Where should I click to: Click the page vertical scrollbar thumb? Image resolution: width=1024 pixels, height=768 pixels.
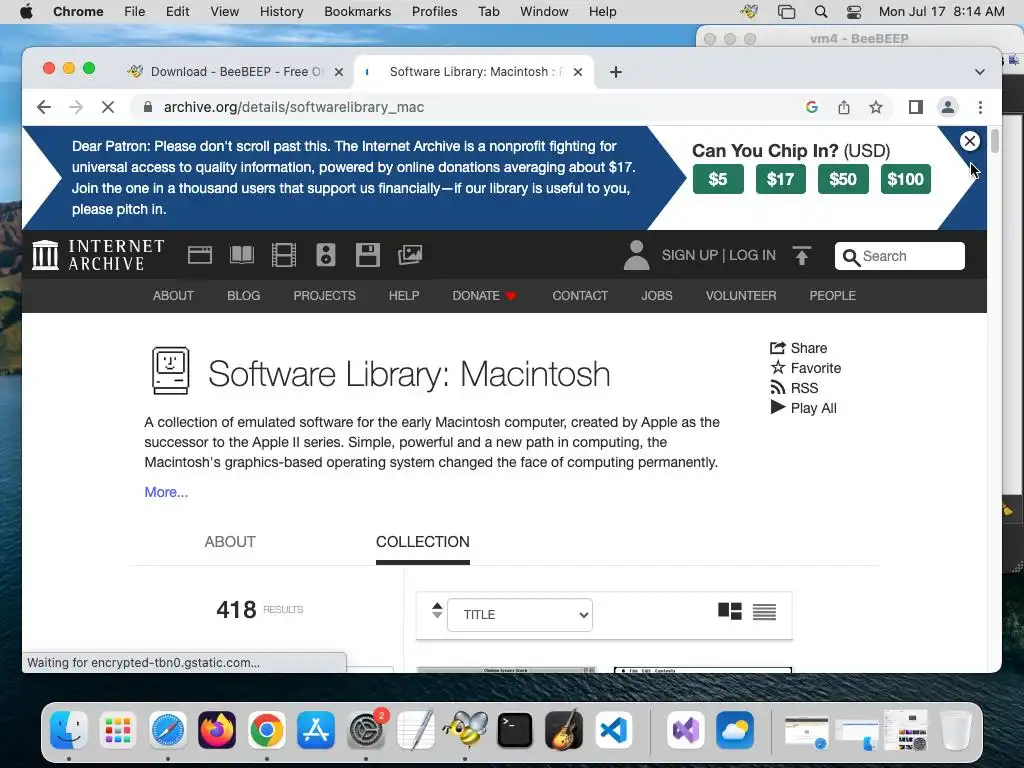tap(995, 141)
